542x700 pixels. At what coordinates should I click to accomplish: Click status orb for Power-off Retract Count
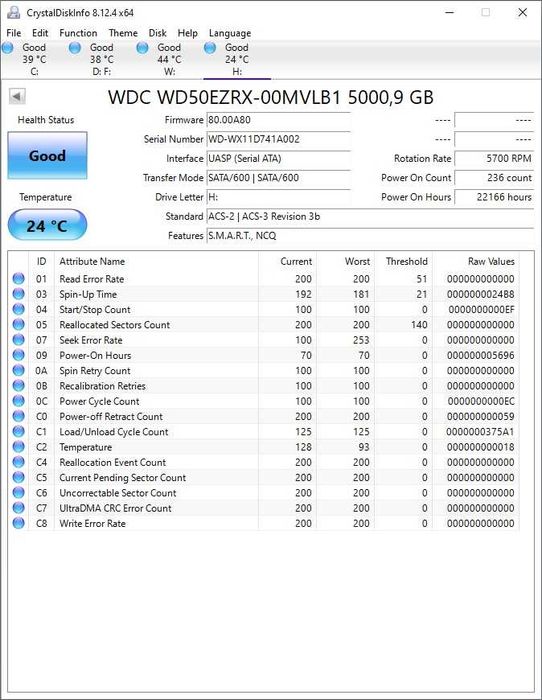click(18, 416)
